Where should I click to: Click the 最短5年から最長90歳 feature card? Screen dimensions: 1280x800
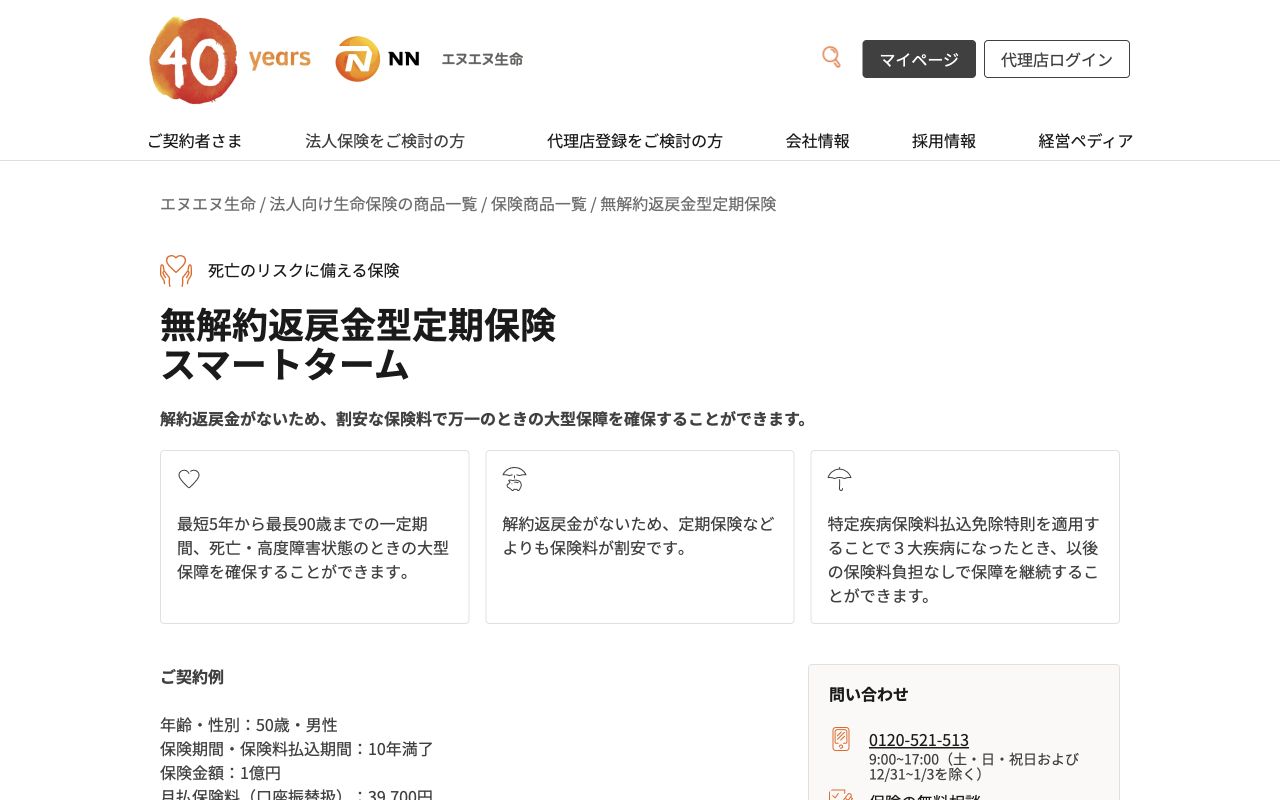click(315, 537)
